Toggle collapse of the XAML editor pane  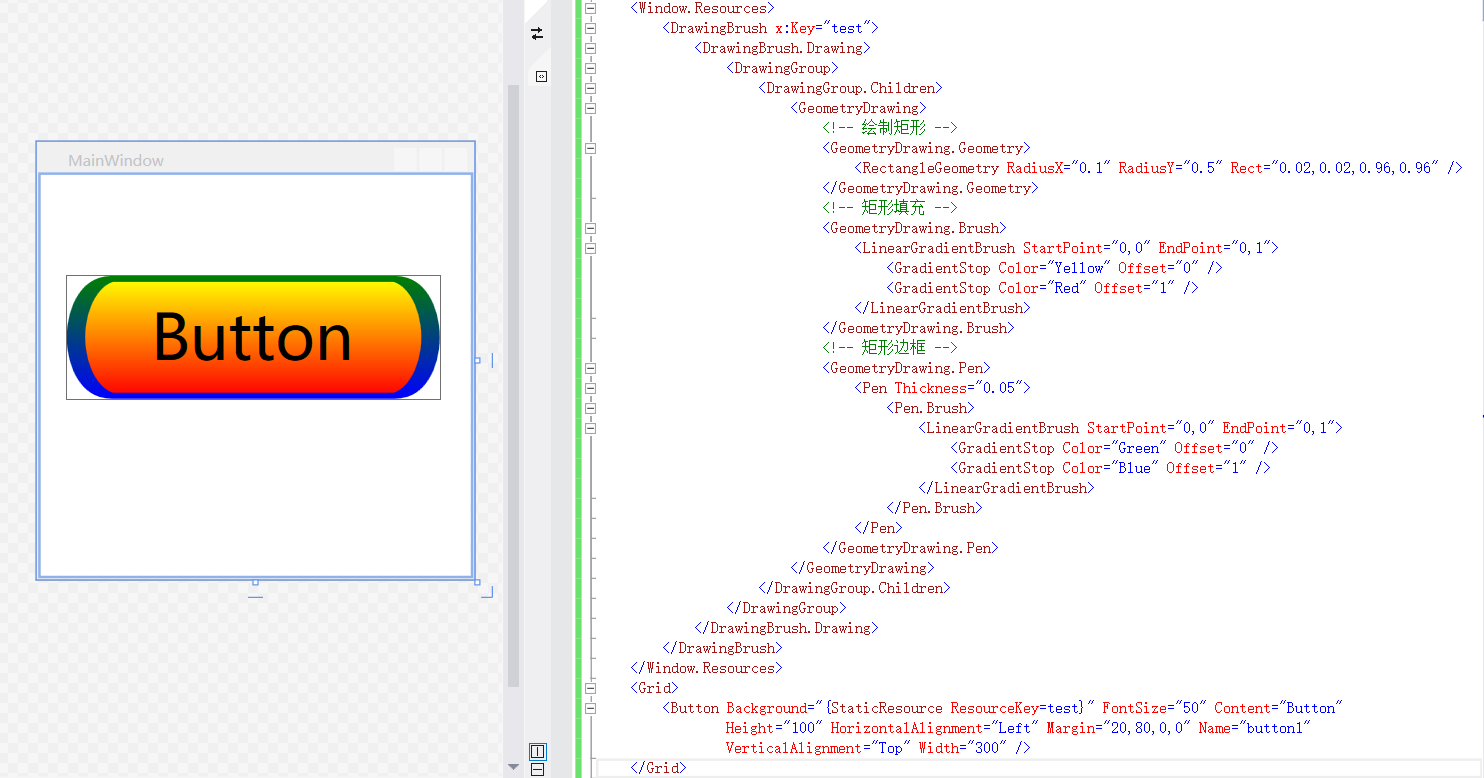click(x=541, y=75)
